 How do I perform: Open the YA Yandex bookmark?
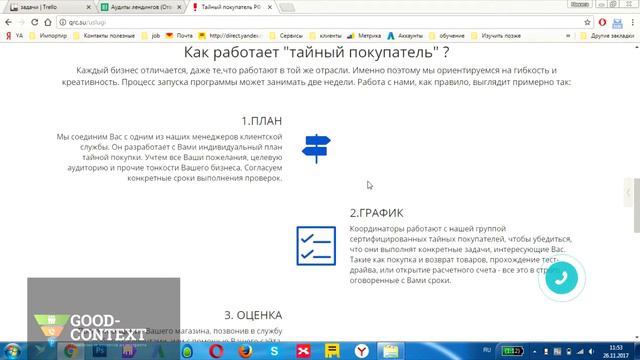coord(14,36)
